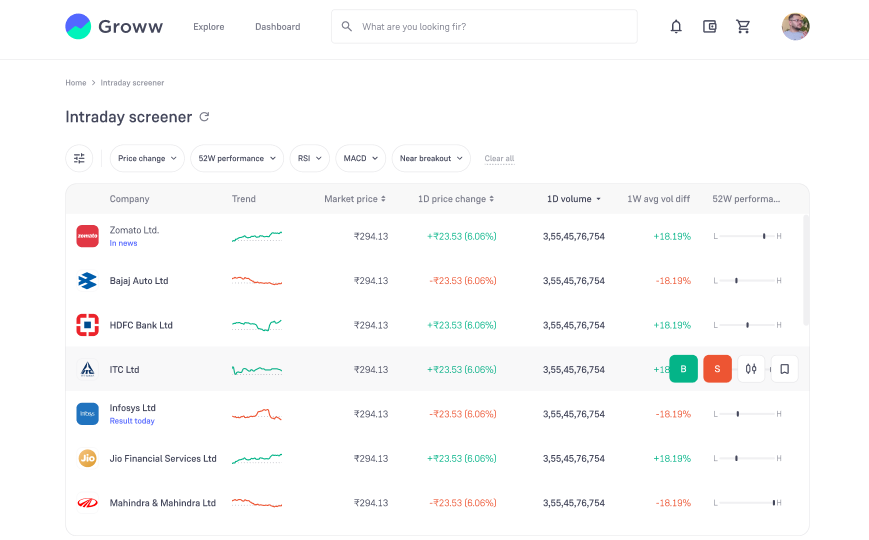Click the 1W avg vol diff header
The image size is (869, 540).
658,198
